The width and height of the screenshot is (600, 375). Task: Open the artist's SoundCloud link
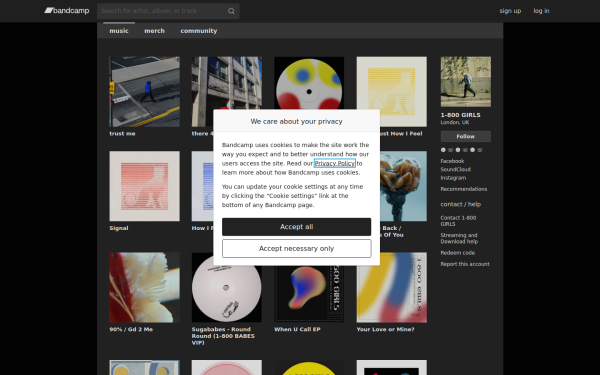[455, 170]
